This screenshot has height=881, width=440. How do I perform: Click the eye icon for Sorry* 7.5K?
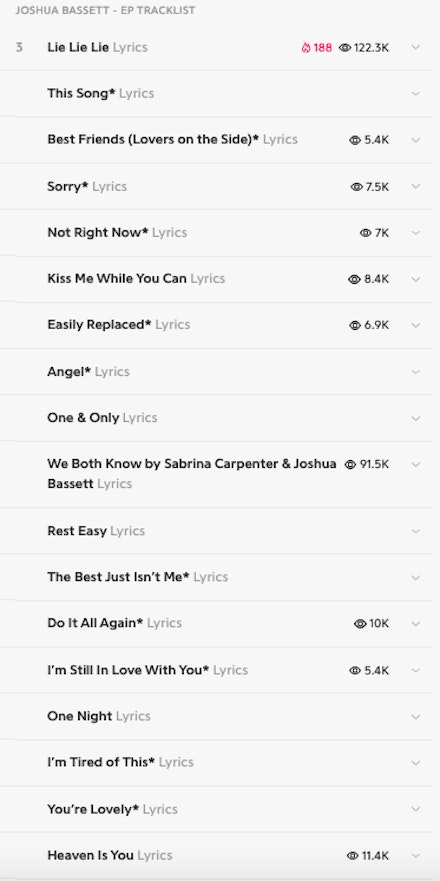pyautogui.click(x=356, y=187)
